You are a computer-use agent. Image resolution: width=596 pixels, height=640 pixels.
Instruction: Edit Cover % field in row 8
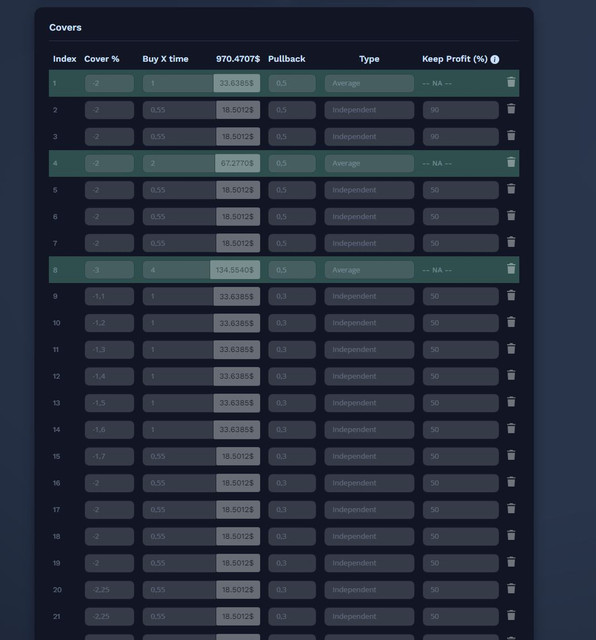point(109,270)
